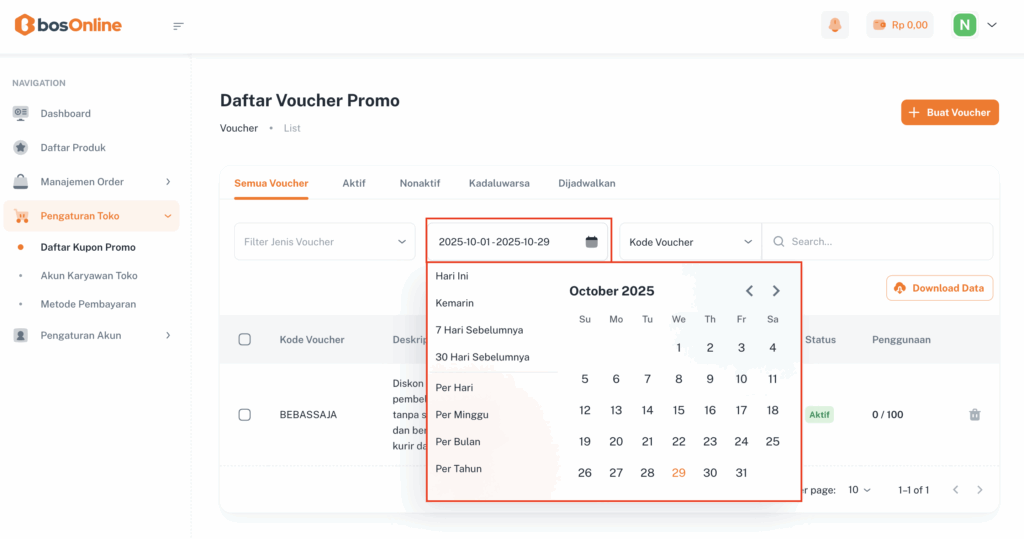Click the green N user avatar
The image size is (1024, 539).
pyautogui.click(x=964, y=25)
